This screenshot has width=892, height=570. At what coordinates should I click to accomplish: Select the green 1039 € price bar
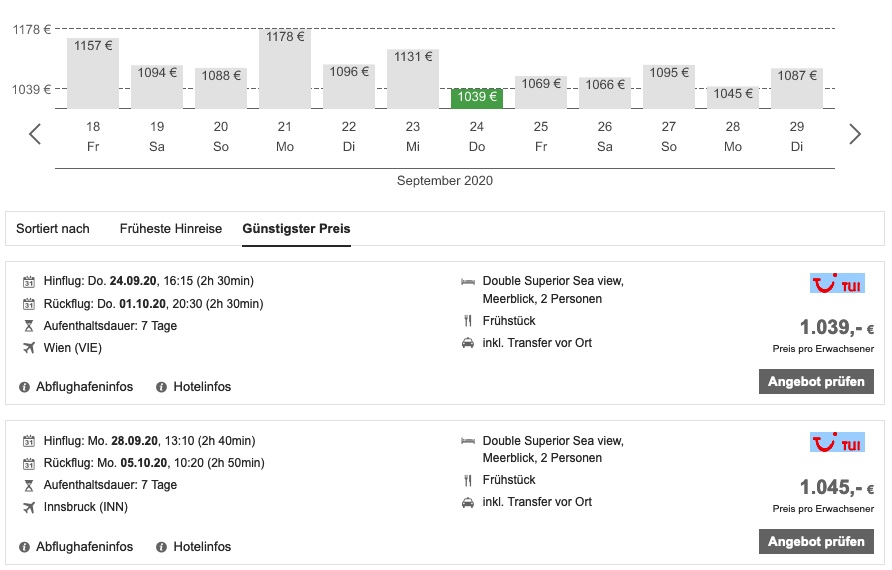pyautogui.click(x=477, y=98)
